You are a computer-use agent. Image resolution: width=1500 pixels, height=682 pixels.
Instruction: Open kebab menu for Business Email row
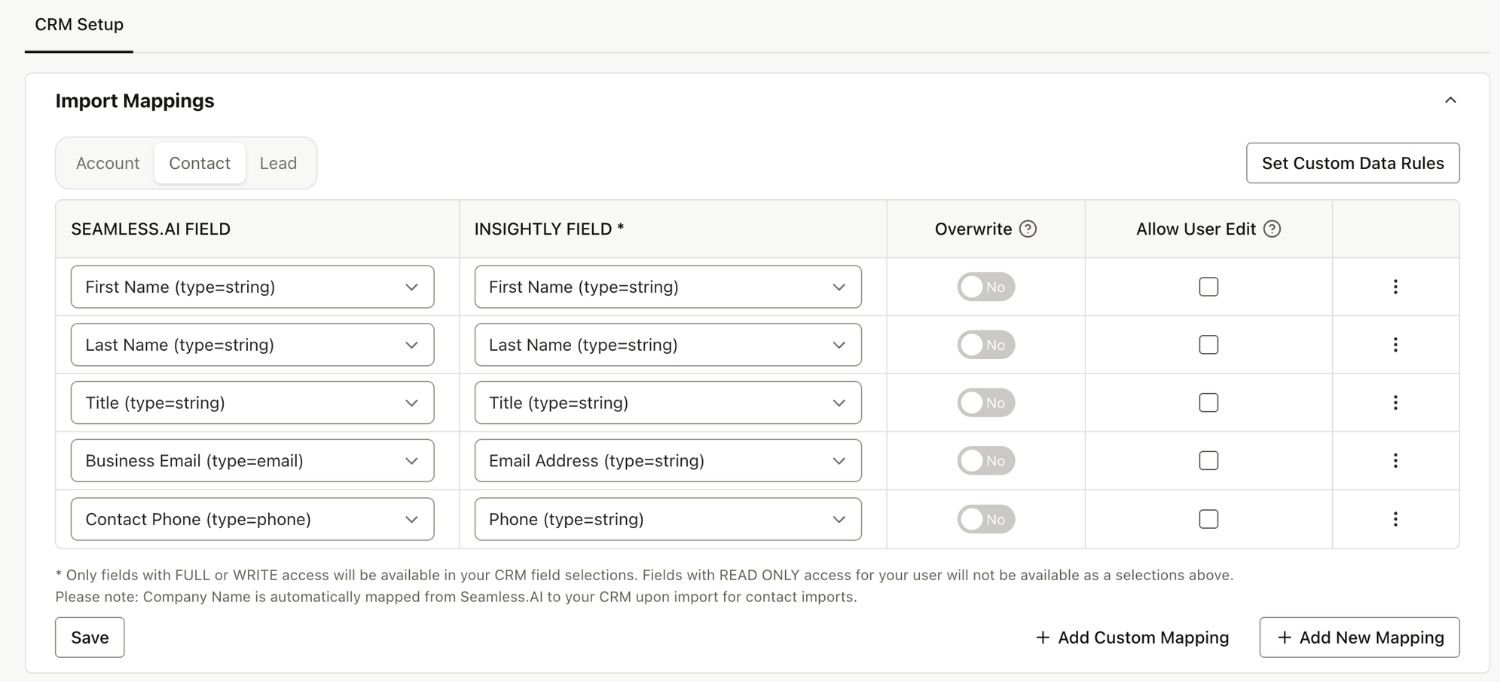(1395, 461)
